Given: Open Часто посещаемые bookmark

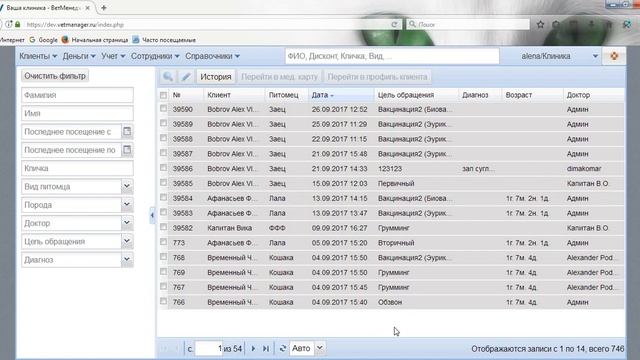Looking at the screenshot, I should tap(164, 40).
